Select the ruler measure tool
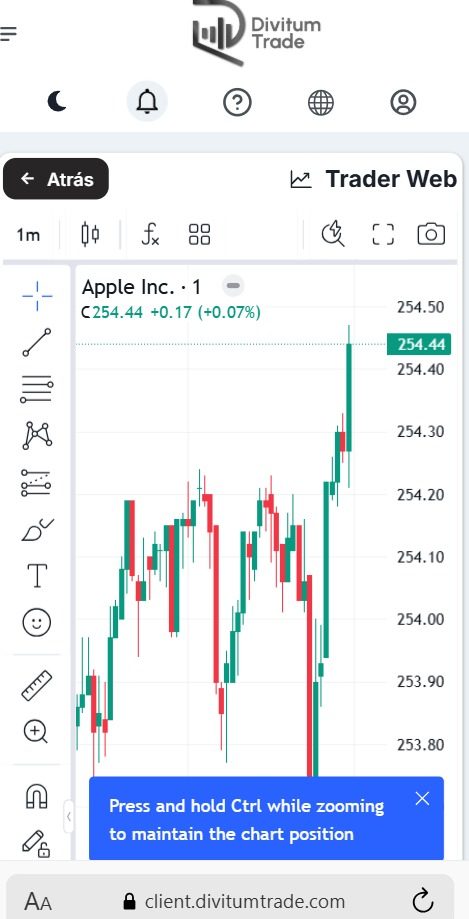This screenshot has height=919, width=469. [x=37, y=685]
